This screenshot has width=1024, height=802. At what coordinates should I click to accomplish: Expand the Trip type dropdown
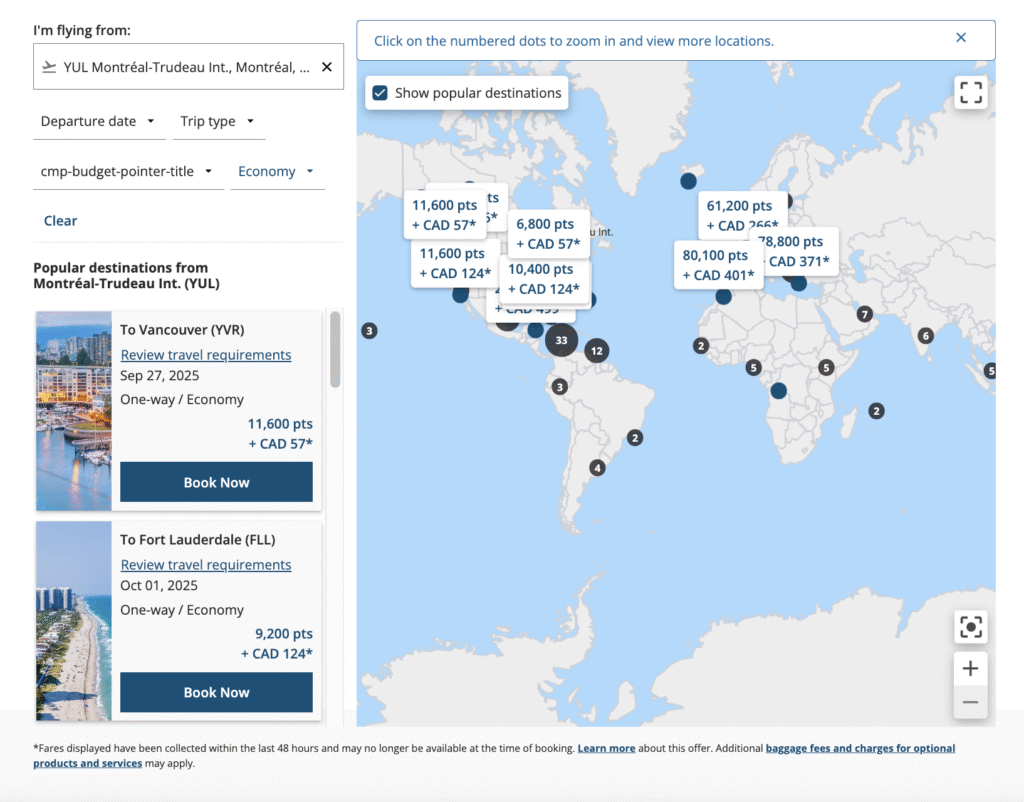[218, 121]
